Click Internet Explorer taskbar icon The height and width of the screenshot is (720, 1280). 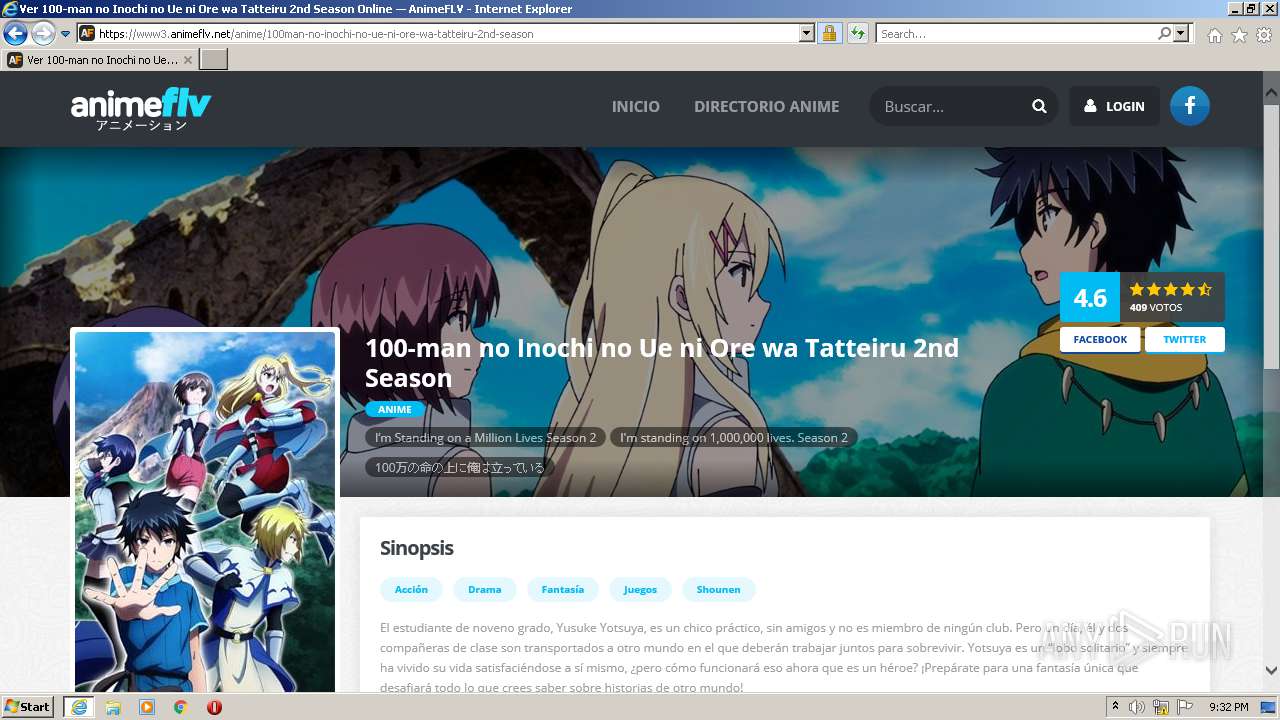pos(78,706)
